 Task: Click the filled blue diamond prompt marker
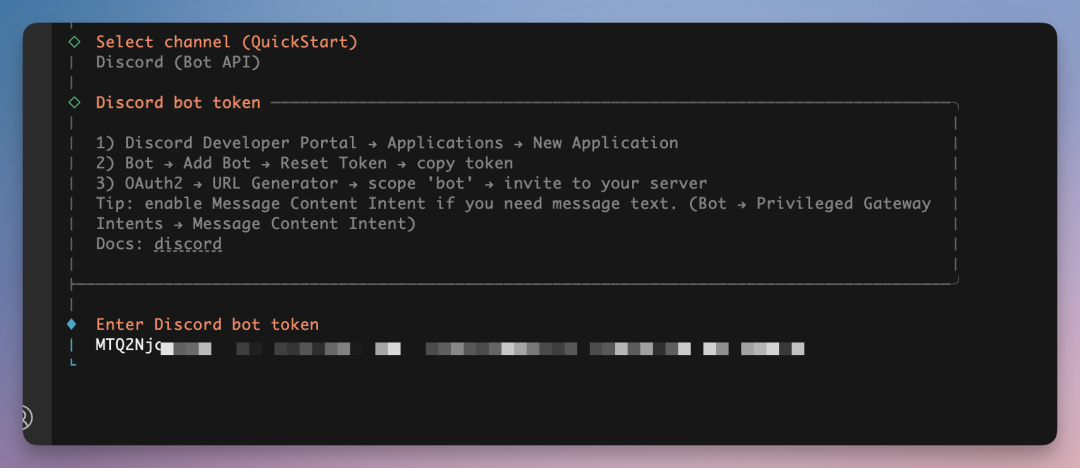[71, 324]
